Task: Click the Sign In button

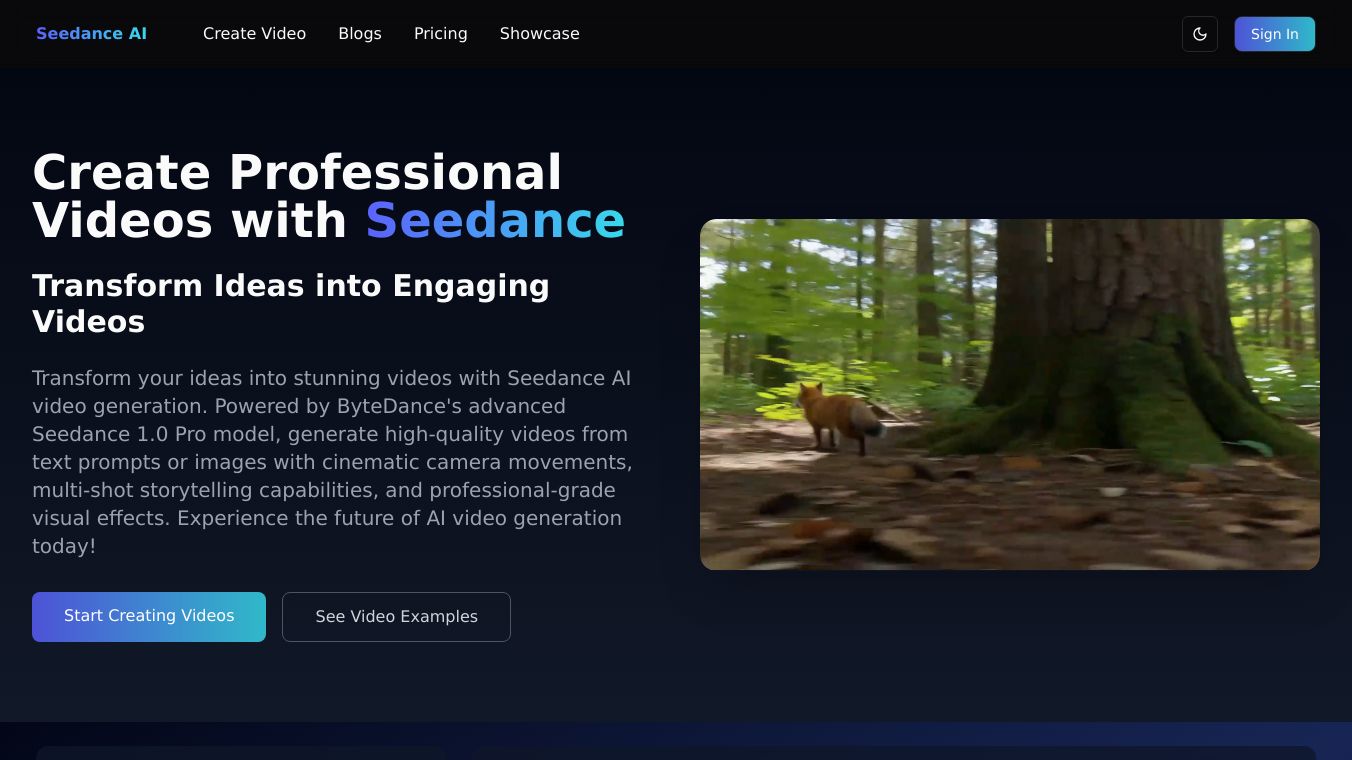Action: coord(1275,34)
